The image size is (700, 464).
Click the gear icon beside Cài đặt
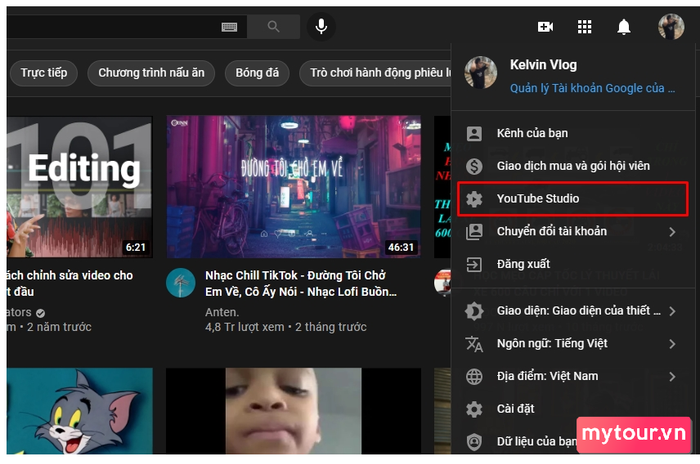[474, 409]
